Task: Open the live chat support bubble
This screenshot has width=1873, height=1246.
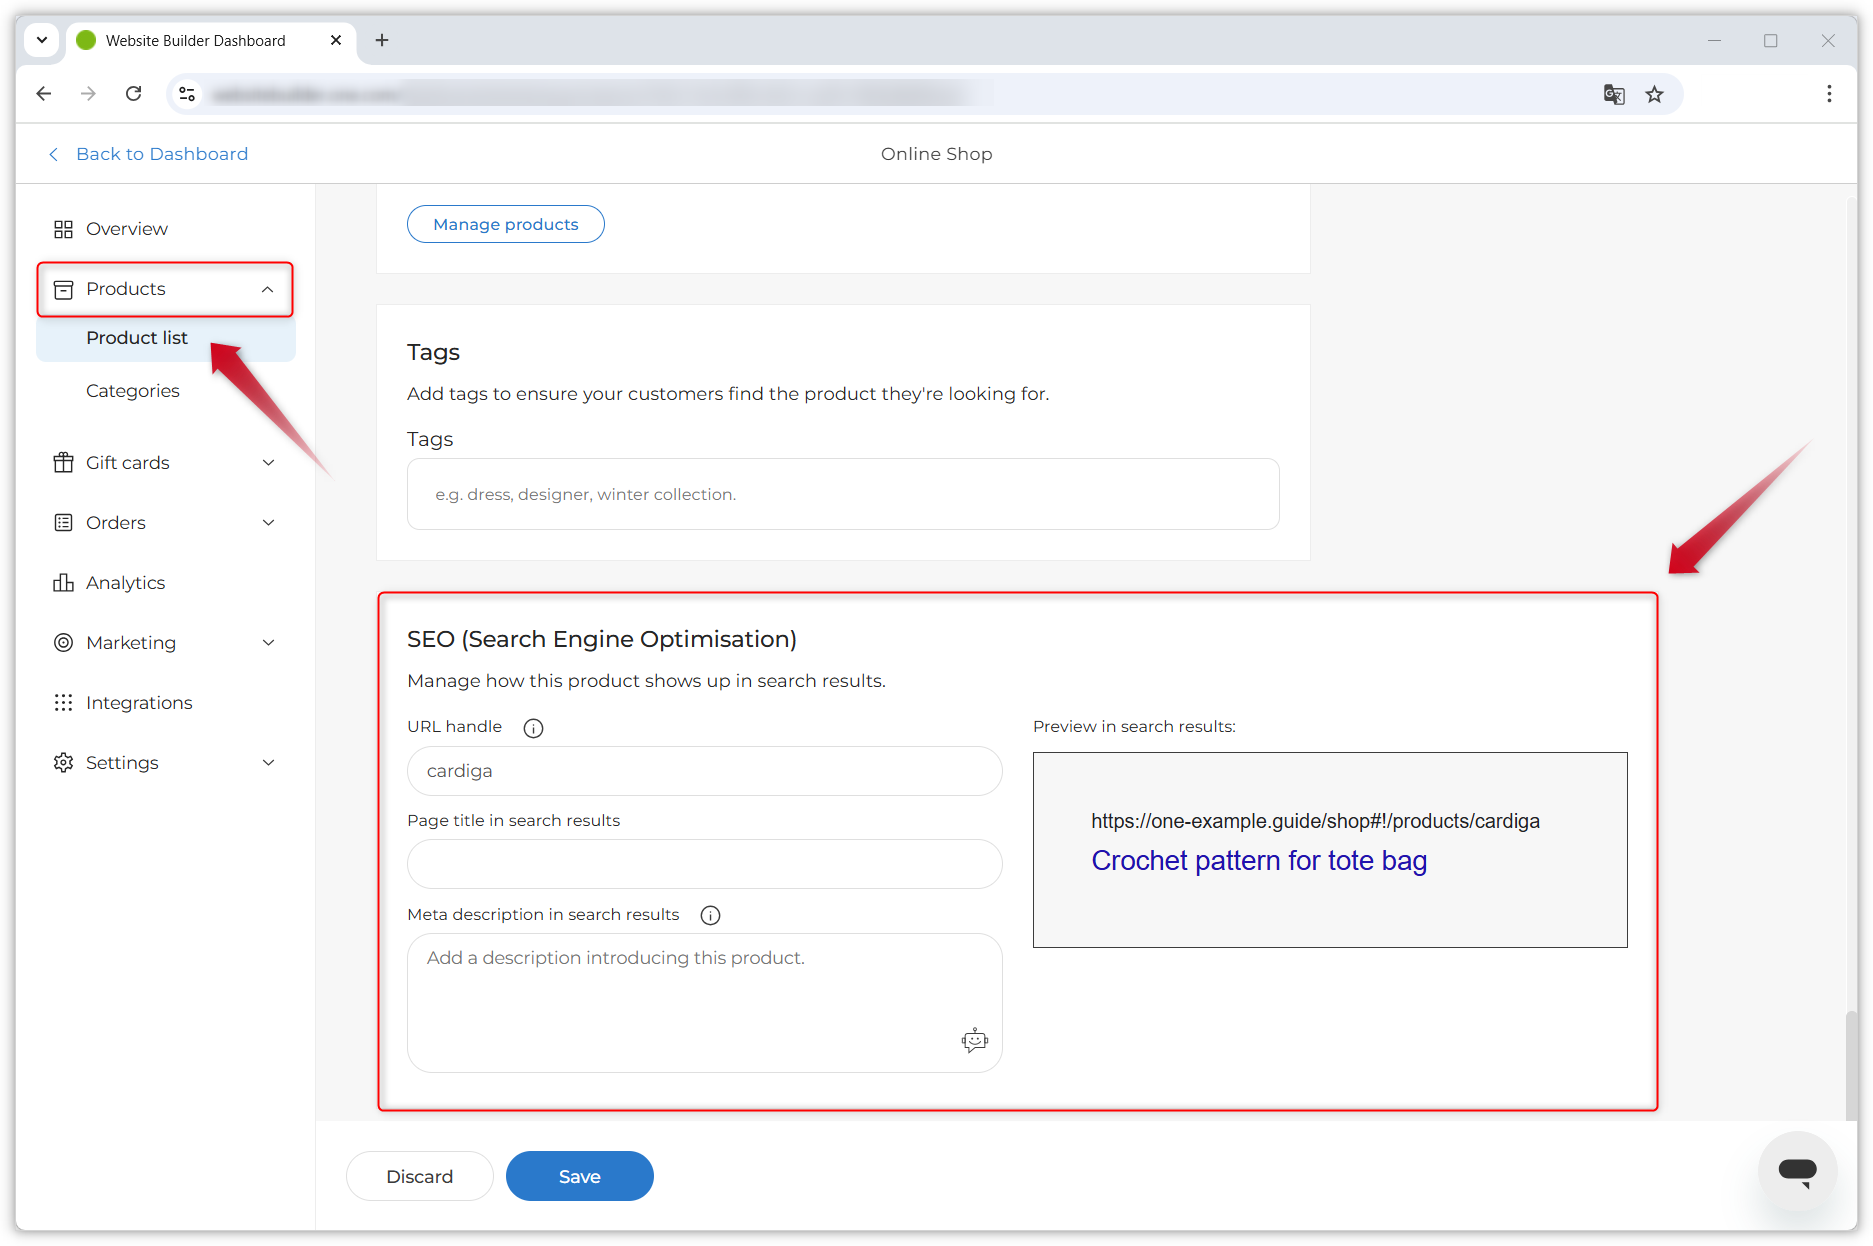Action: click(x=1797, y=1171)
